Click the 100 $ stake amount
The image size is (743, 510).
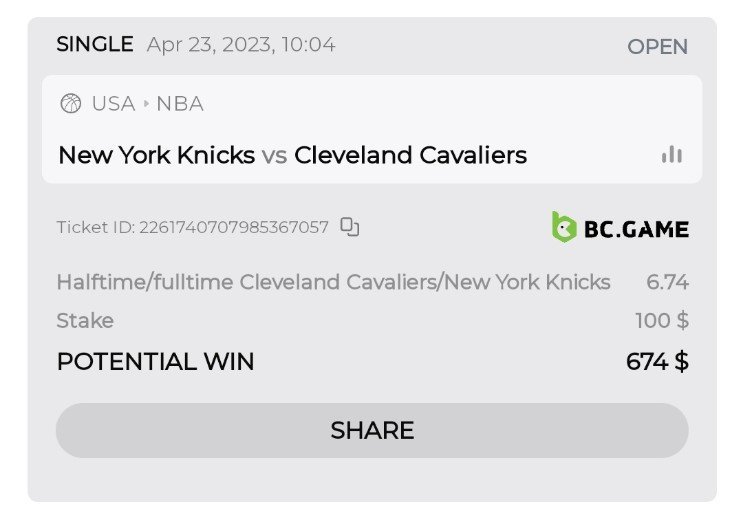pyautogui.click(x=661, y=321)
